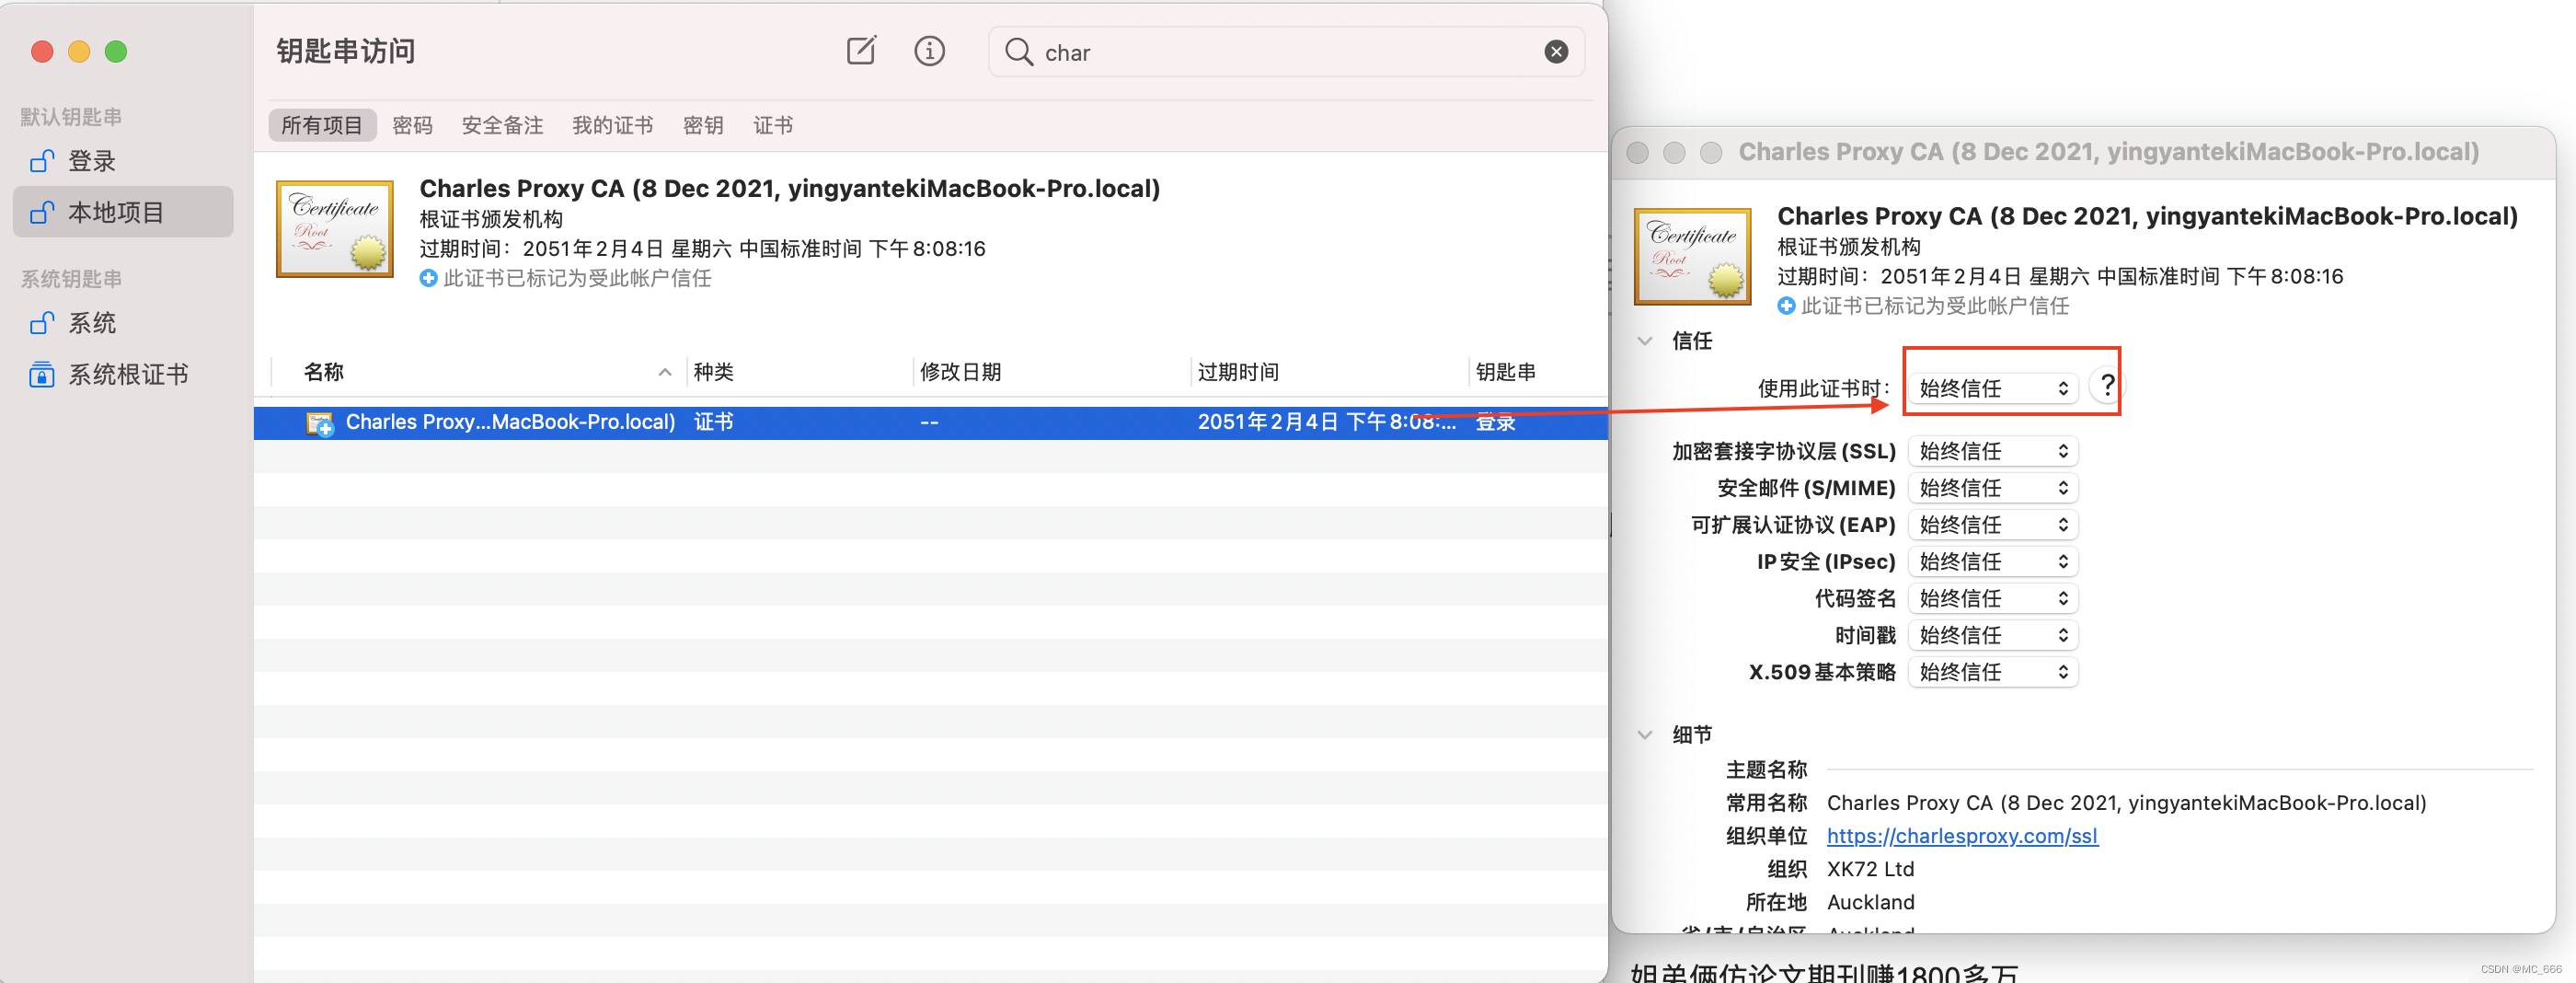Click the certificate icon in the detail window
The width and height of the screenshot is (2576, 983).
(x=1692, y=257)
